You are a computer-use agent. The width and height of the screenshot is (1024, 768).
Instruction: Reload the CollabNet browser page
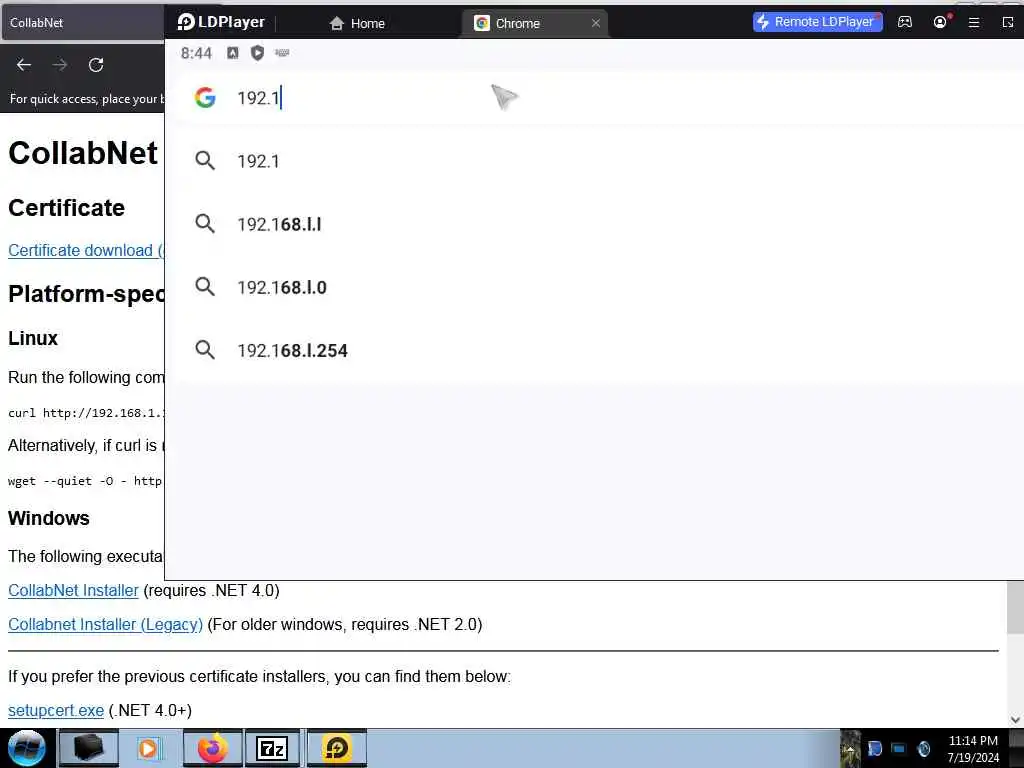point(96,65)
